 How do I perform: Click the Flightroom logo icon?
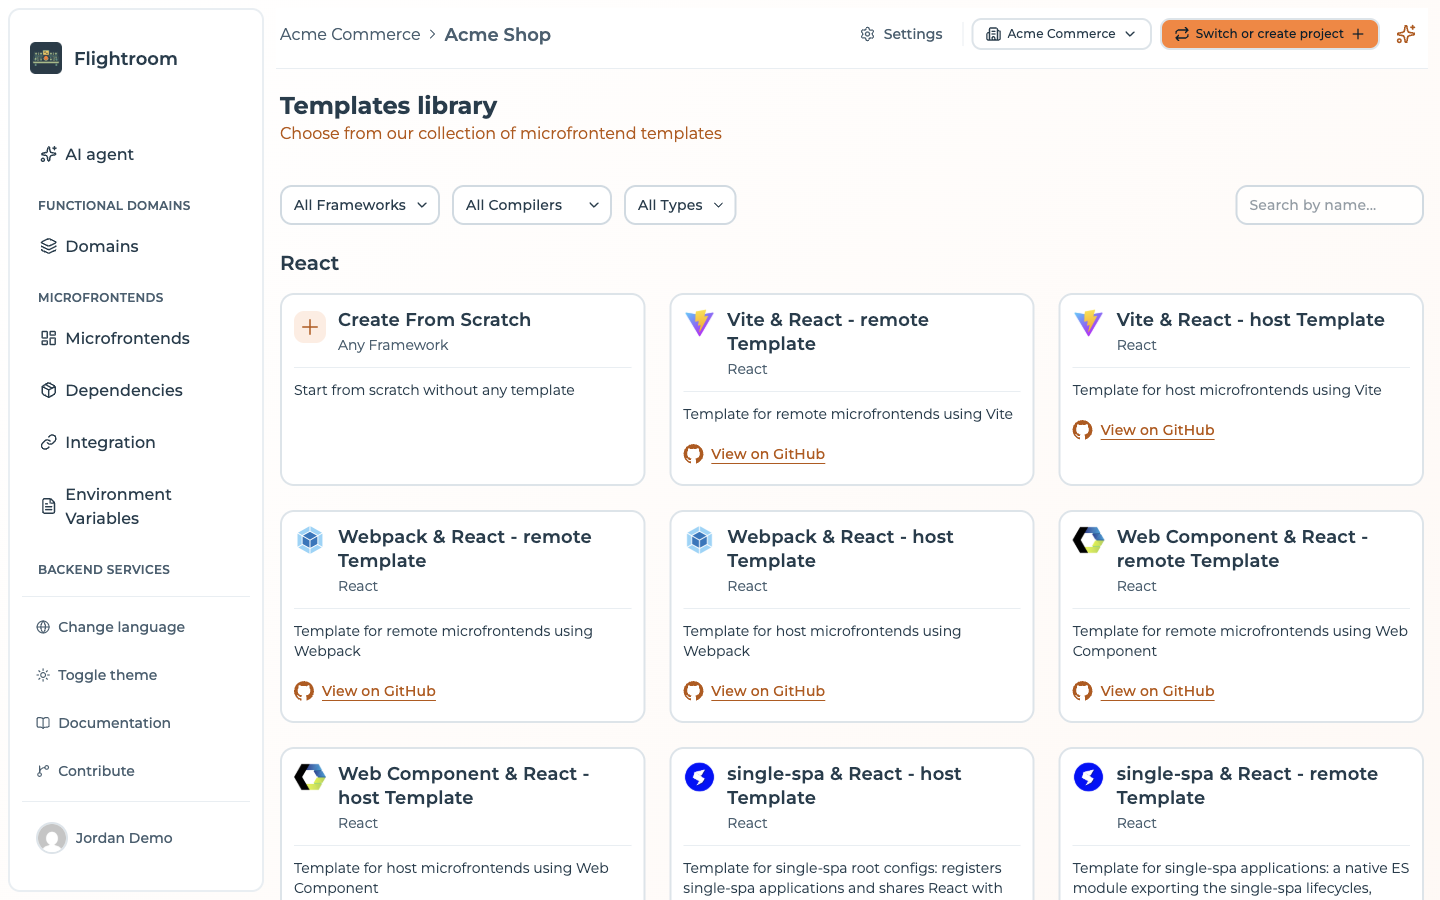tap(46, 58)
